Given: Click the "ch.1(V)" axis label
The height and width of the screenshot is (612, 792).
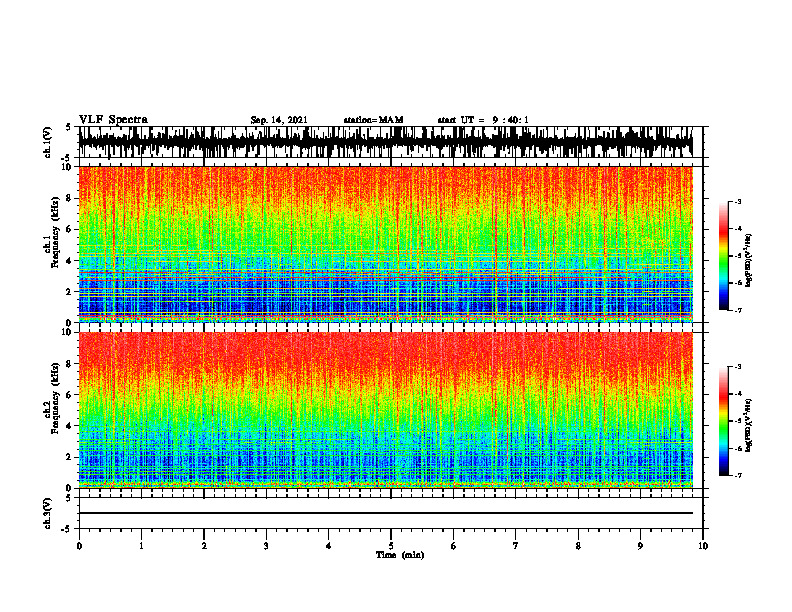Looking at the screenshot, I should point(47,142).
